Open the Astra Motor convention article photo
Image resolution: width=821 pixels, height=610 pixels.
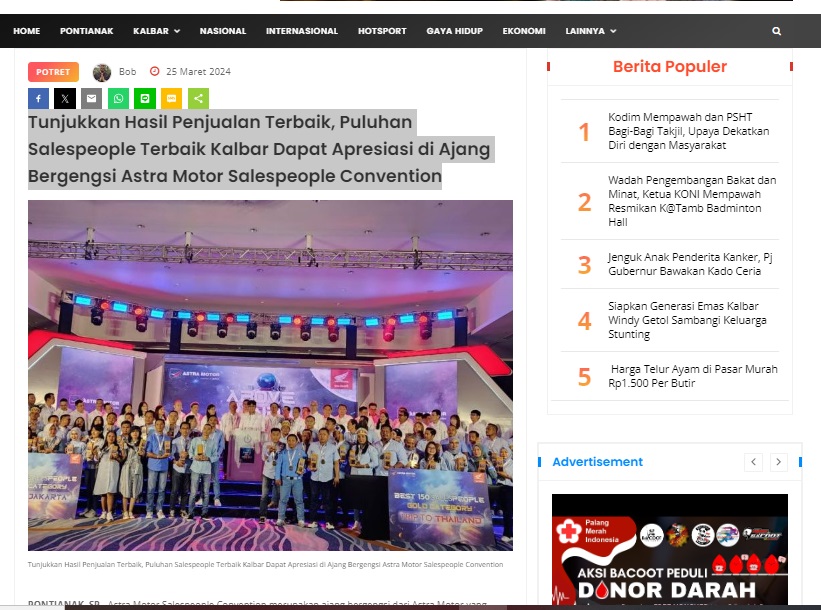pyautogui.click(x=270, y=375)
